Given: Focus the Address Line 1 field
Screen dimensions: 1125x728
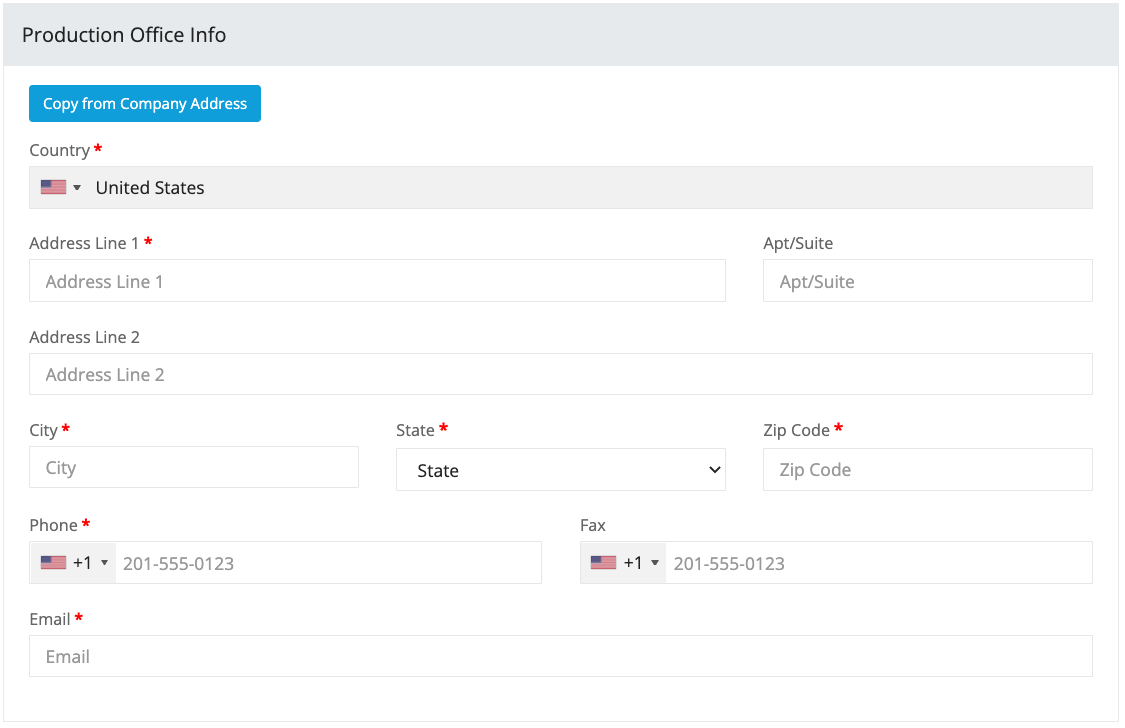Looking at the screenshot, I should tap(377, 281).
